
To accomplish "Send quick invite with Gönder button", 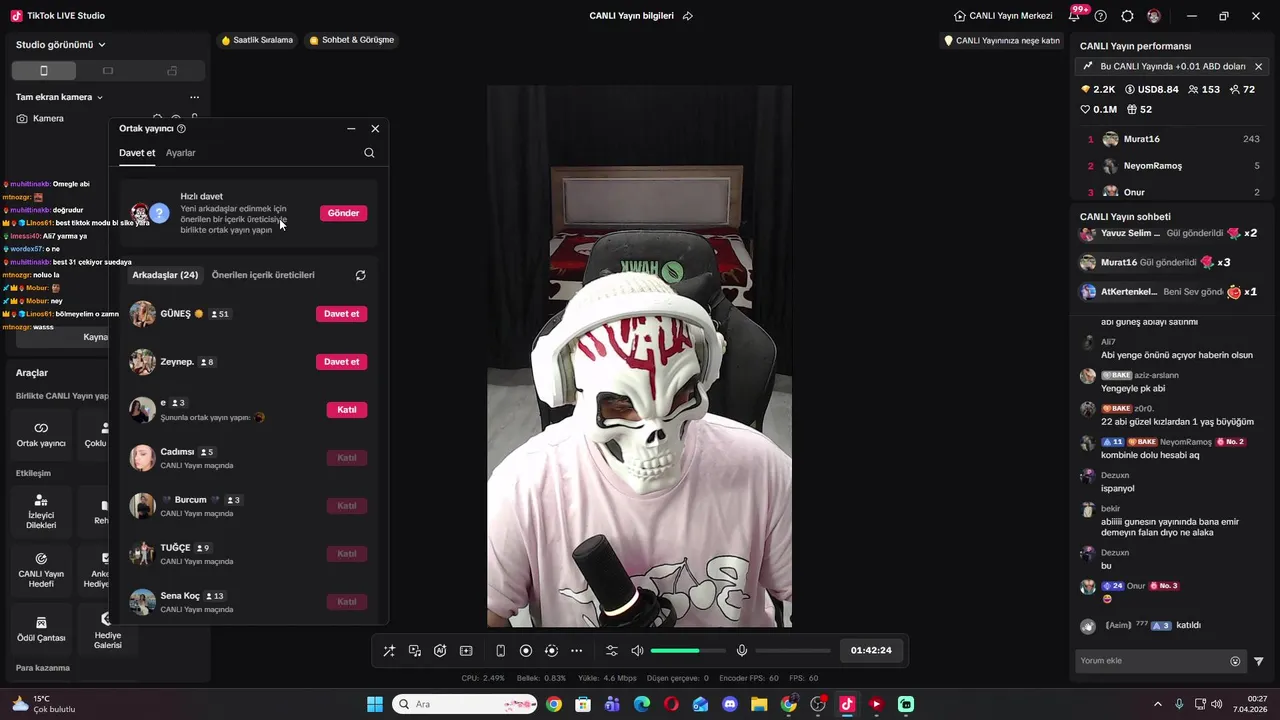I will pos(343,213).
